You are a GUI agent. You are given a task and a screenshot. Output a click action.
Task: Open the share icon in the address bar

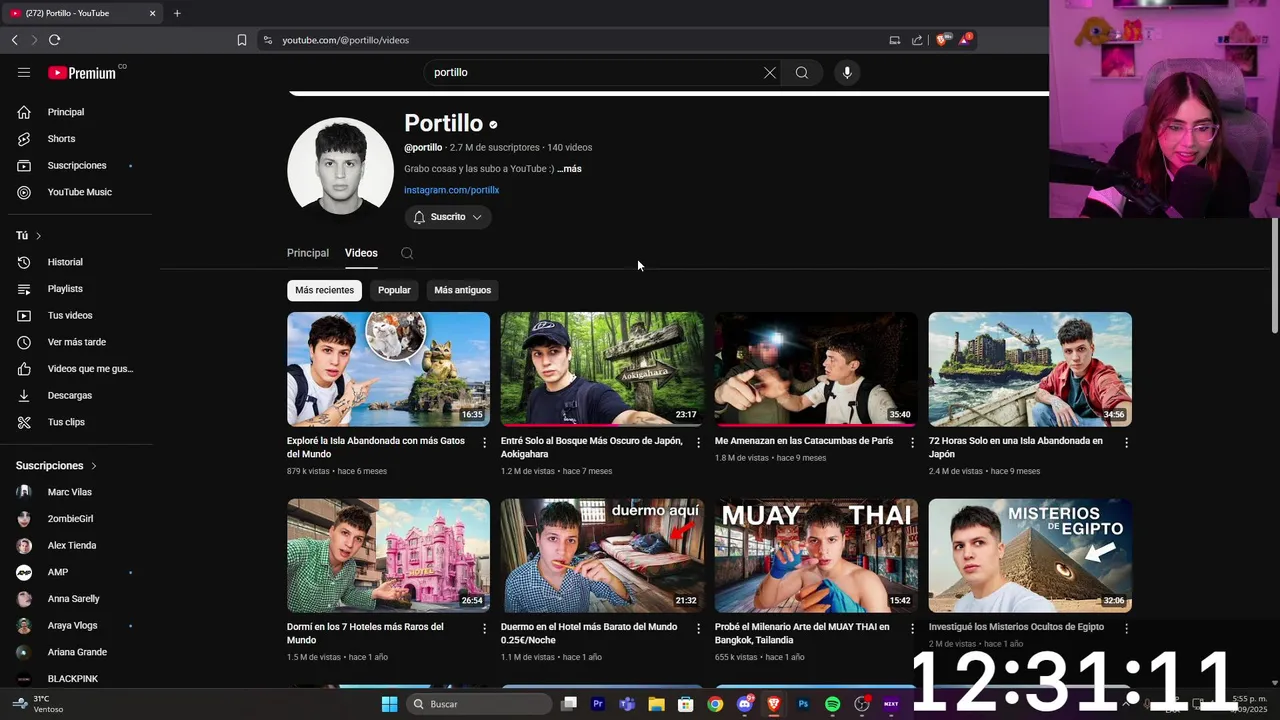917,40
